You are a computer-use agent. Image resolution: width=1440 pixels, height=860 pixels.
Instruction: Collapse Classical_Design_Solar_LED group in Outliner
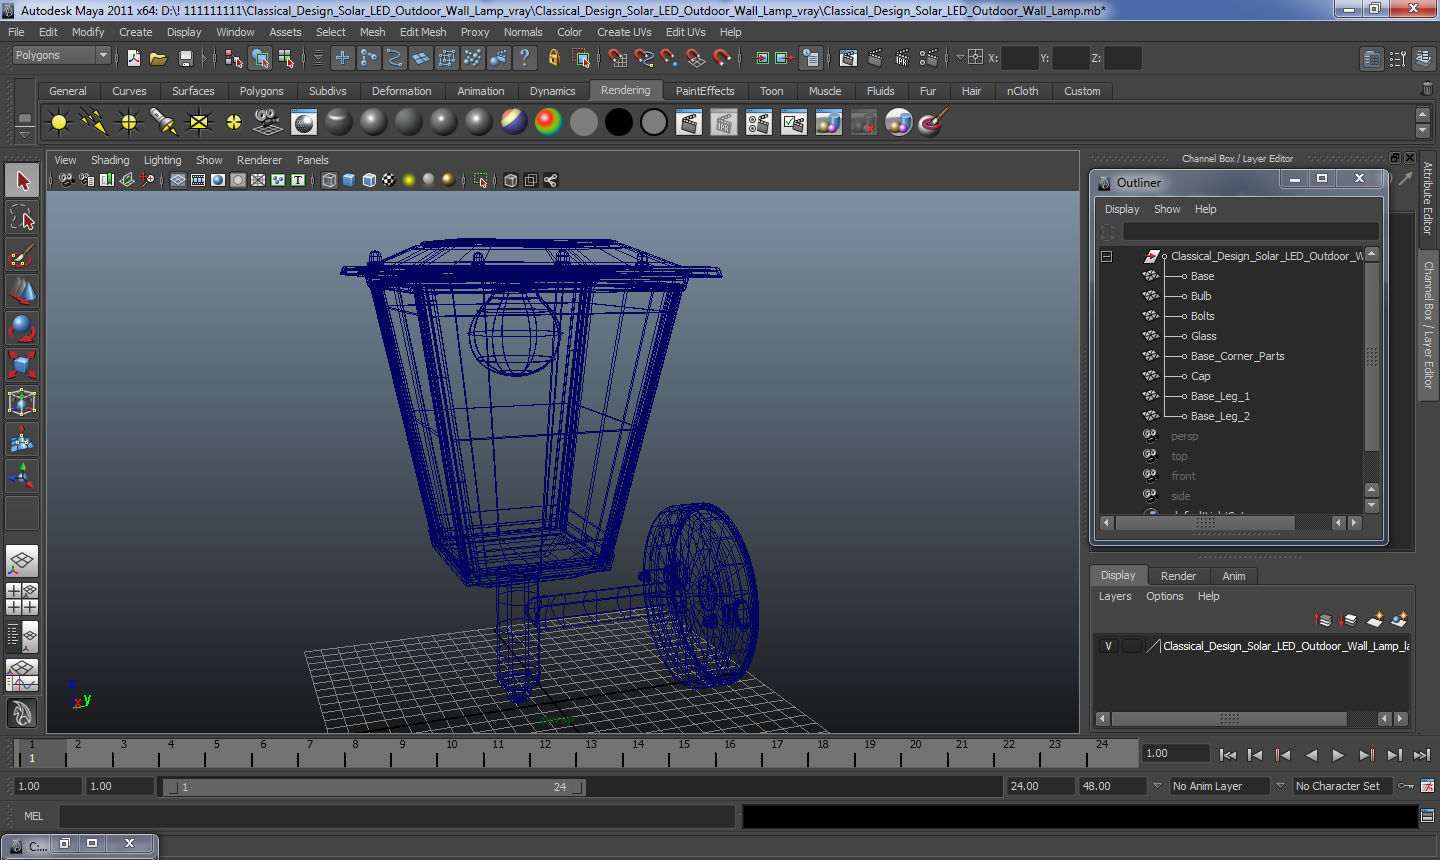(x=1107, y=256)
